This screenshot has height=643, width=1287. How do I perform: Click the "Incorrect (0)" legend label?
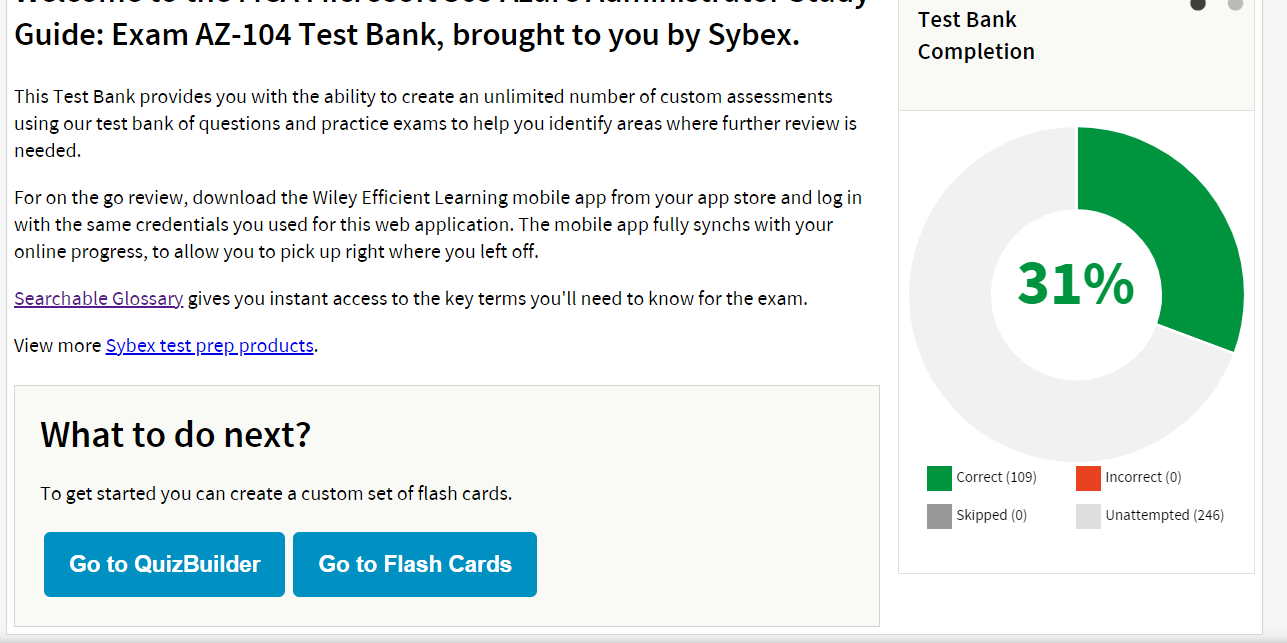click(1143, 478)
